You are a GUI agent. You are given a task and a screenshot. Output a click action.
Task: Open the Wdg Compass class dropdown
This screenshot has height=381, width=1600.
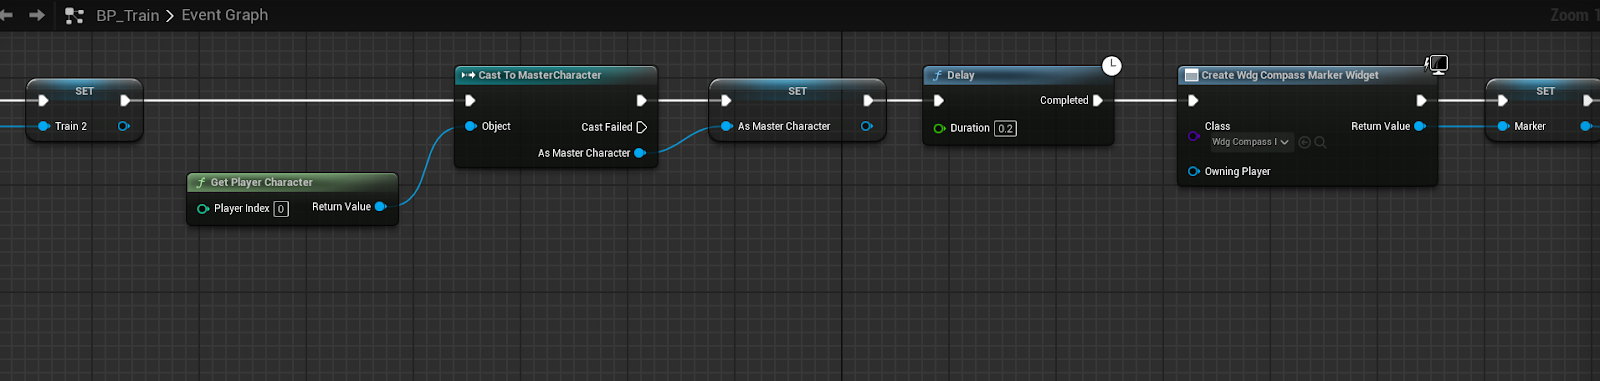coord(1251,142)
